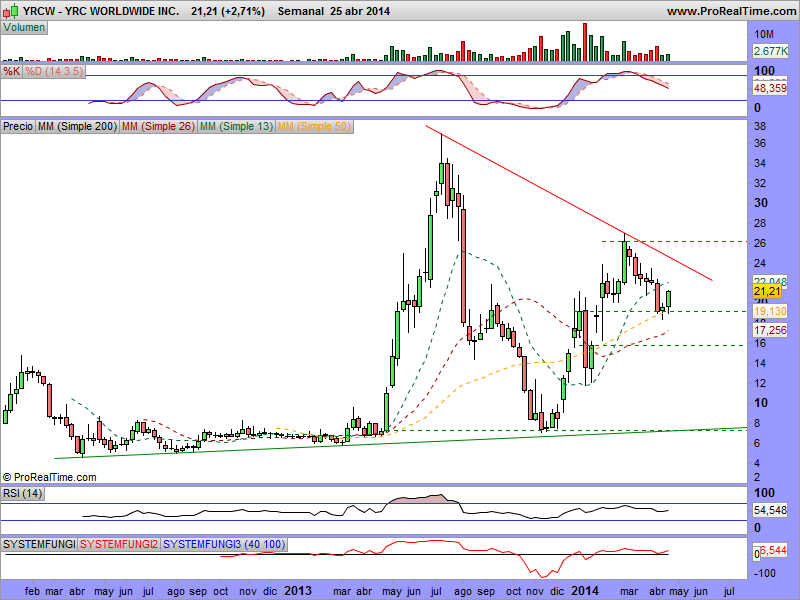Click the SYSTEMFUNGI3 (40 100) label

pyautogui.click(x=224, y=544)
